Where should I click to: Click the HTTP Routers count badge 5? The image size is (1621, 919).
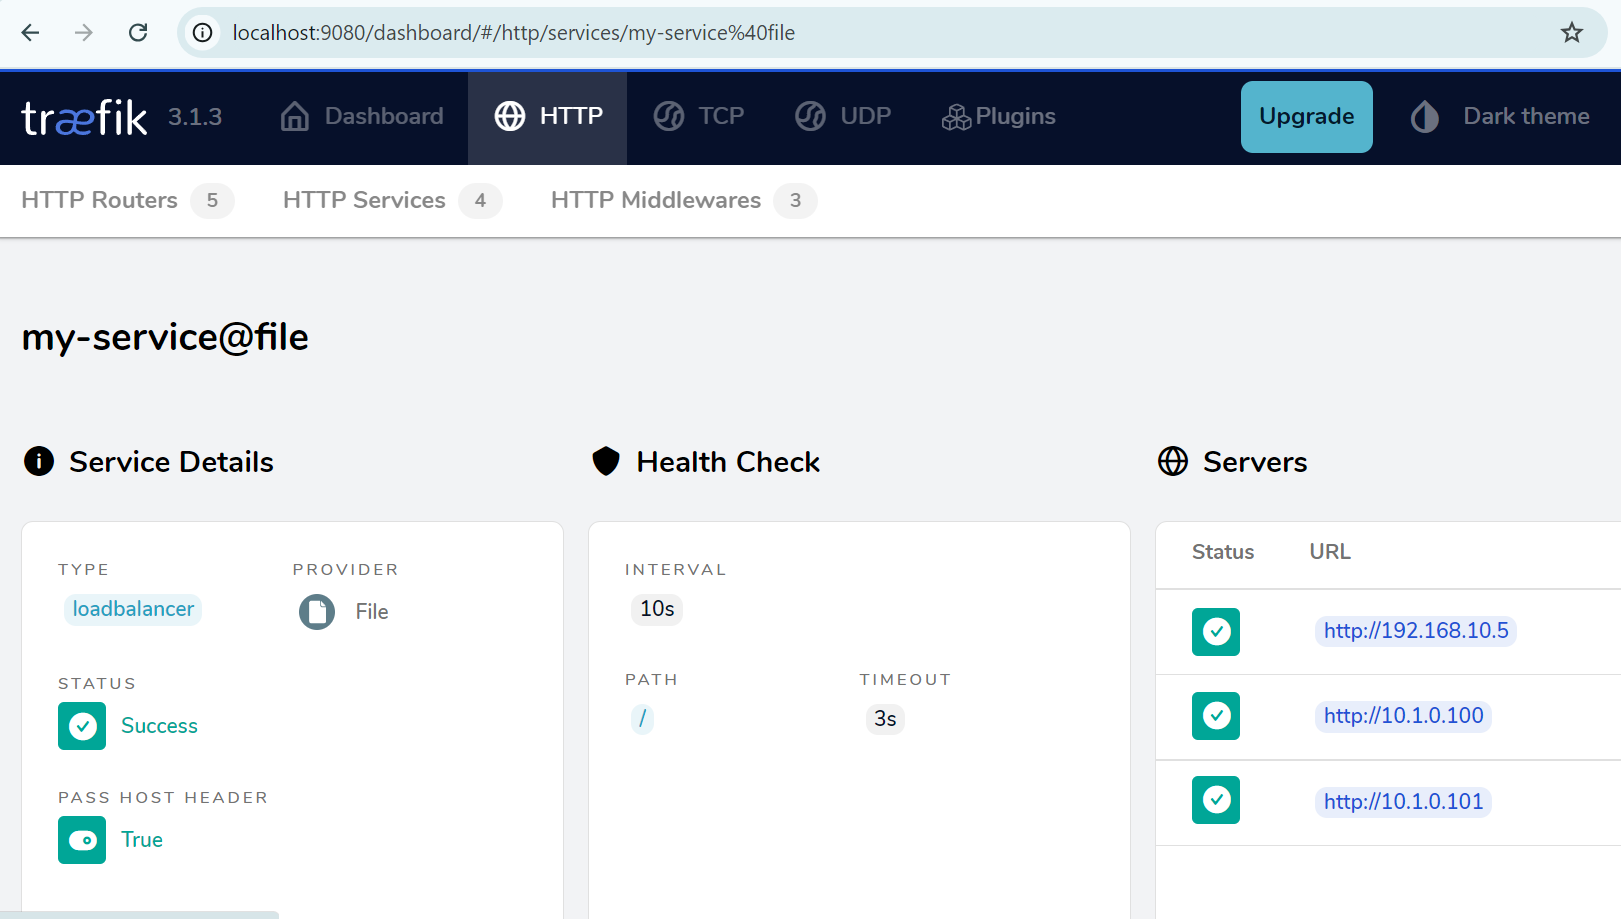coord(212,201)
